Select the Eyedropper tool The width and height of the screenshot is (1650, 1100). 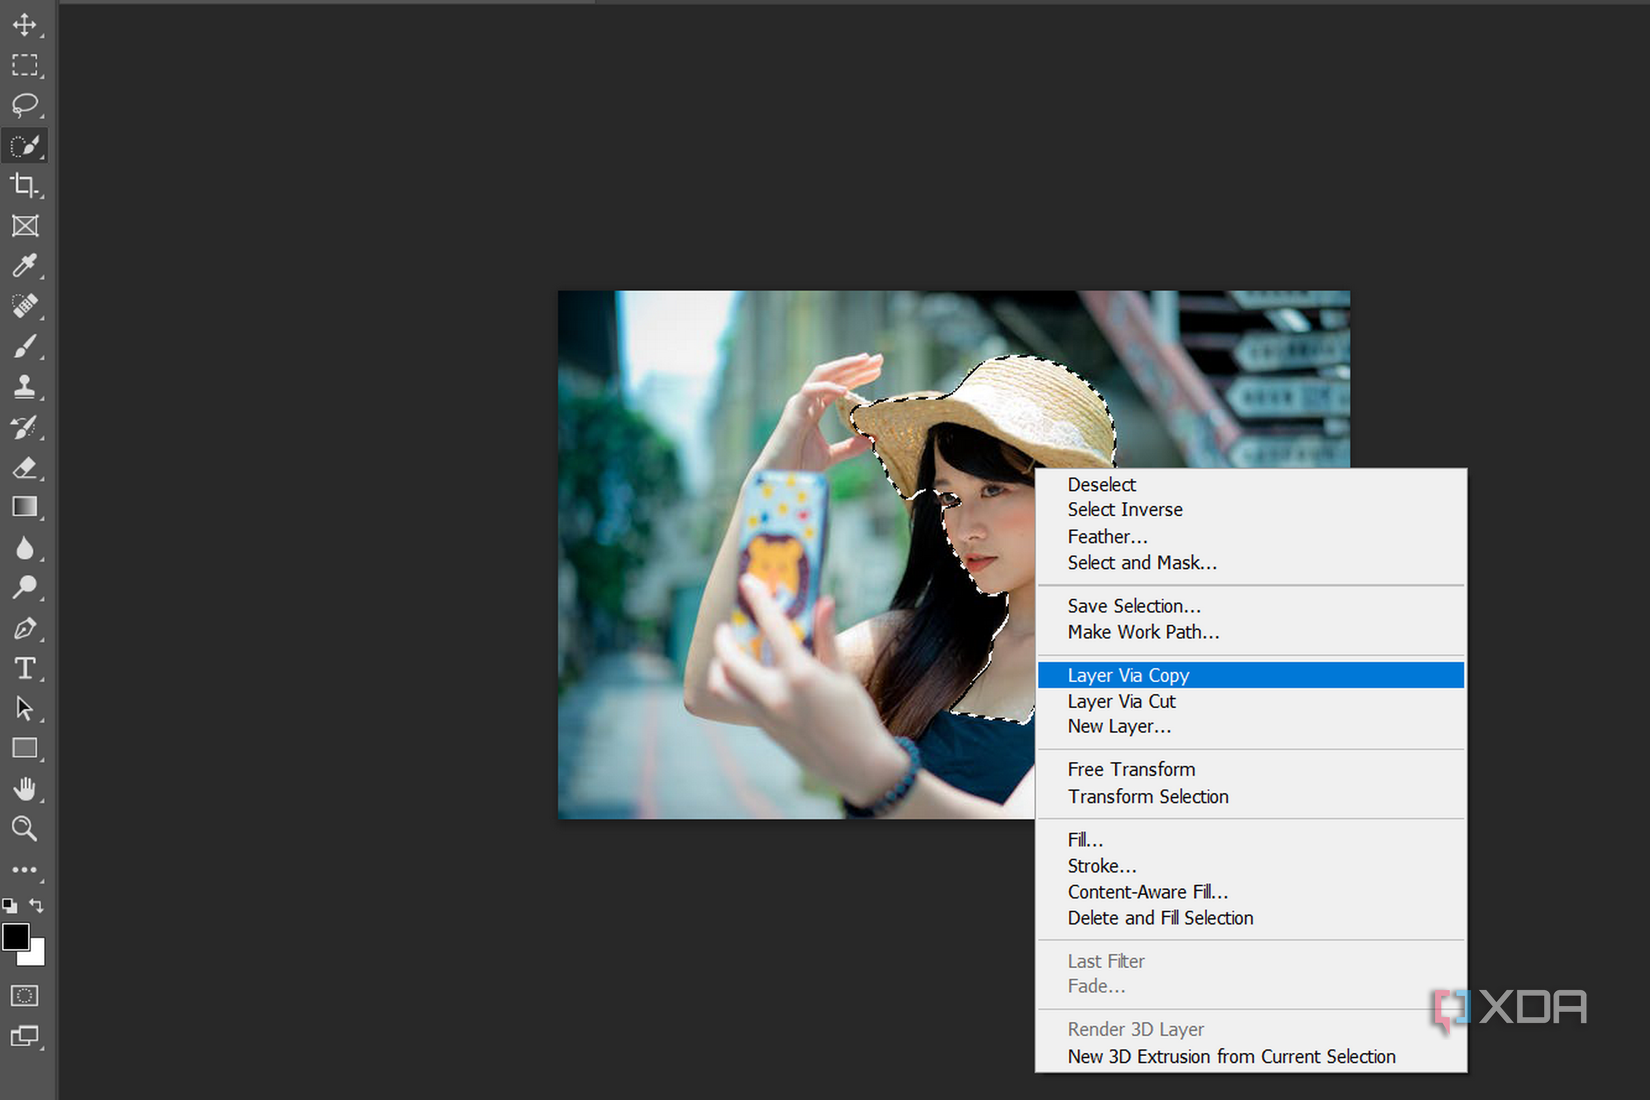[x=25, y=266]
